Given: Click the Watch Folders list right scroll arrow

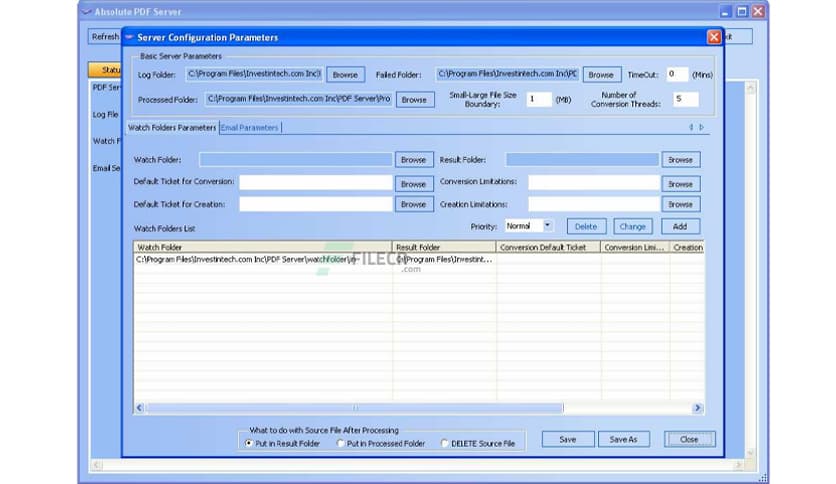Looking at the screenshot, I should tap(697, 408).
